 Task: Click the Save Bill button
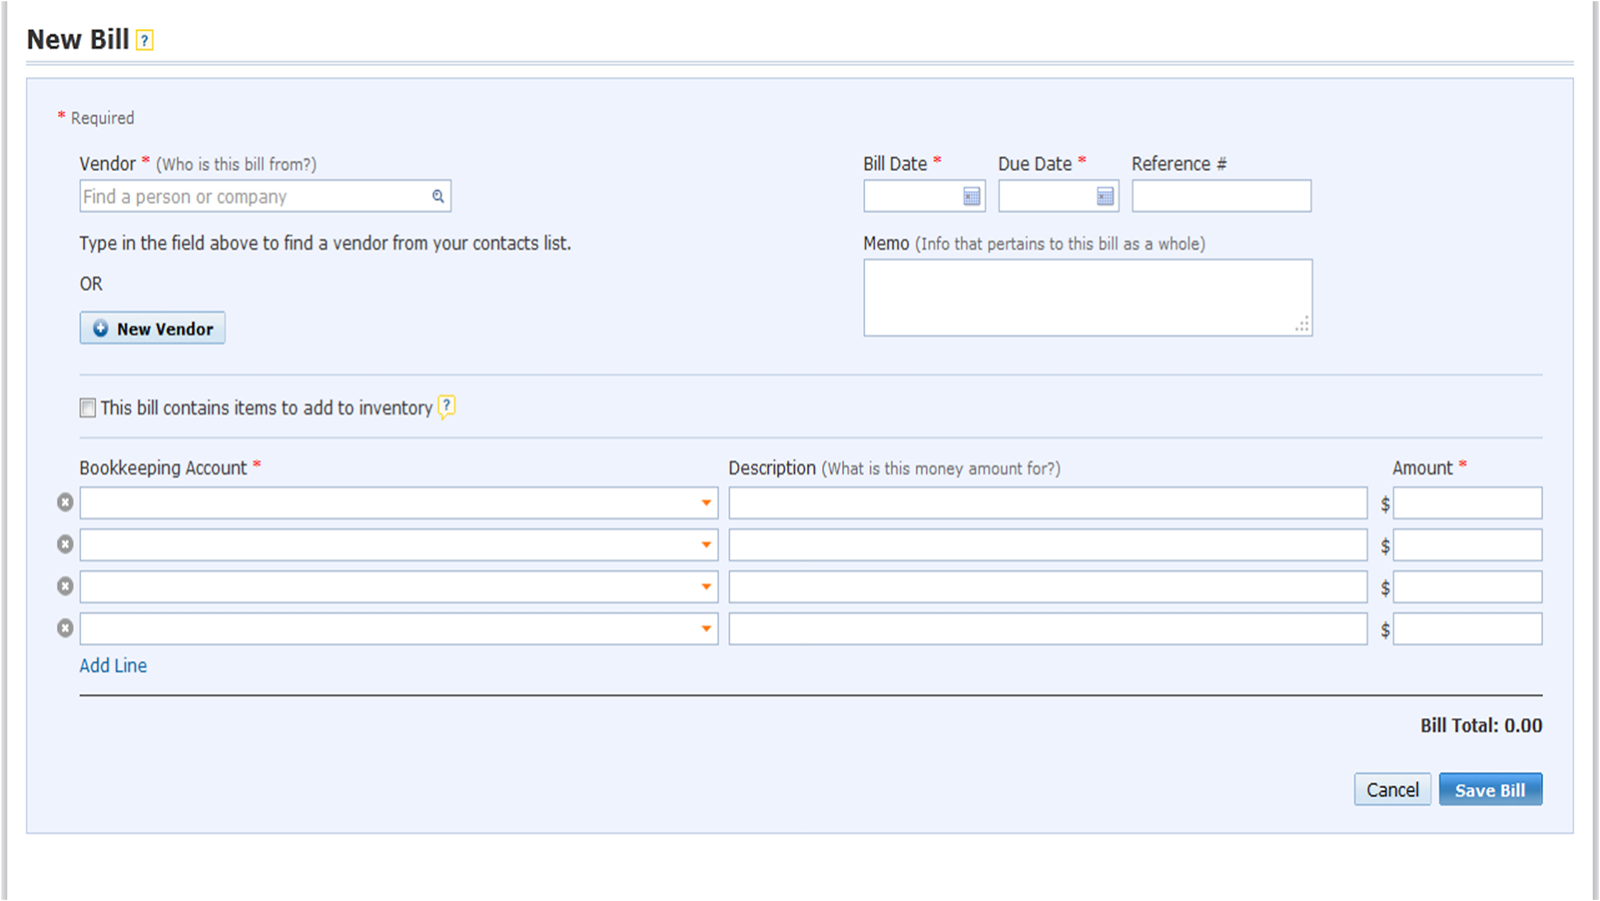tap(1490, 790)
